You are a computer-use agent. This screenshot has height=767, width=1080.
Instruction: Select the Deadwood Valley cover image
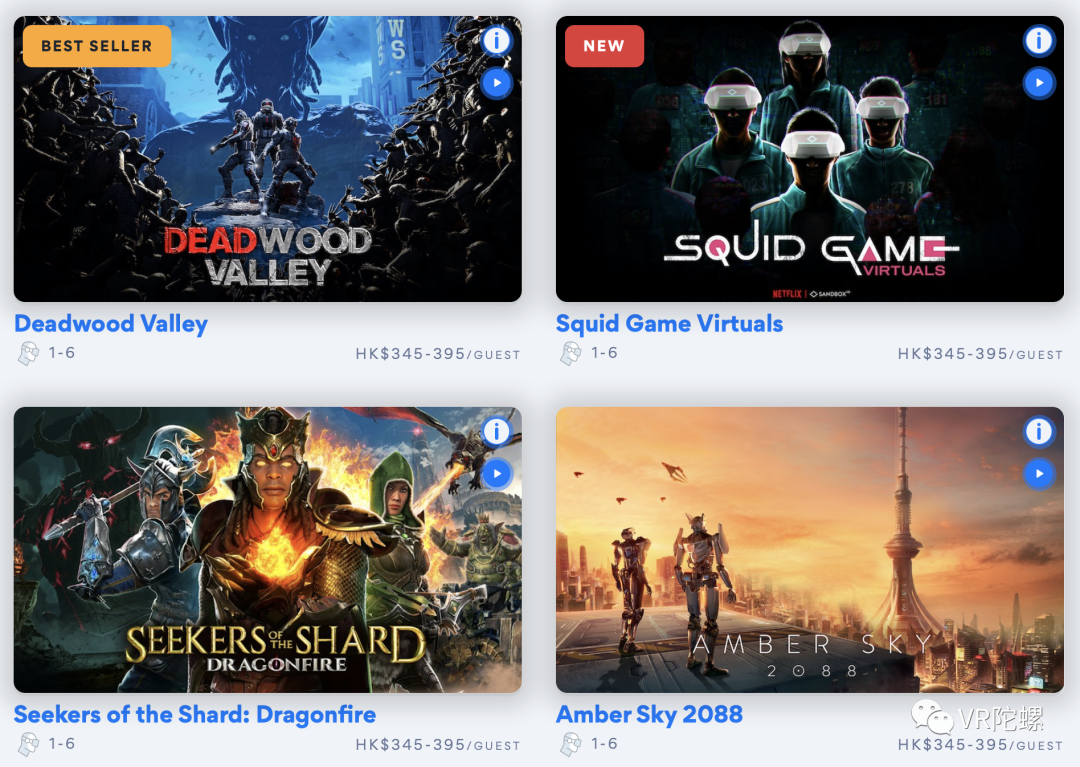267,159
